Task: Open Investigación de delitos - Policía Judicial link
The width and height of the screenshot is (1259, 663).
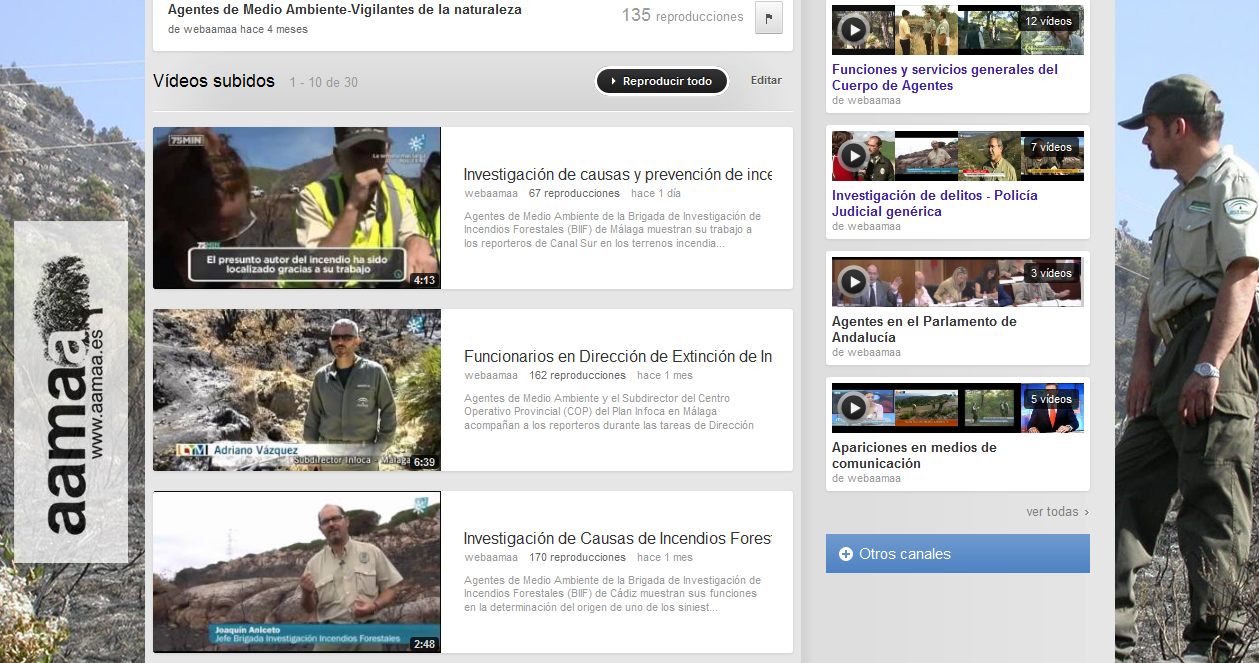Action: tap(934, 203)
